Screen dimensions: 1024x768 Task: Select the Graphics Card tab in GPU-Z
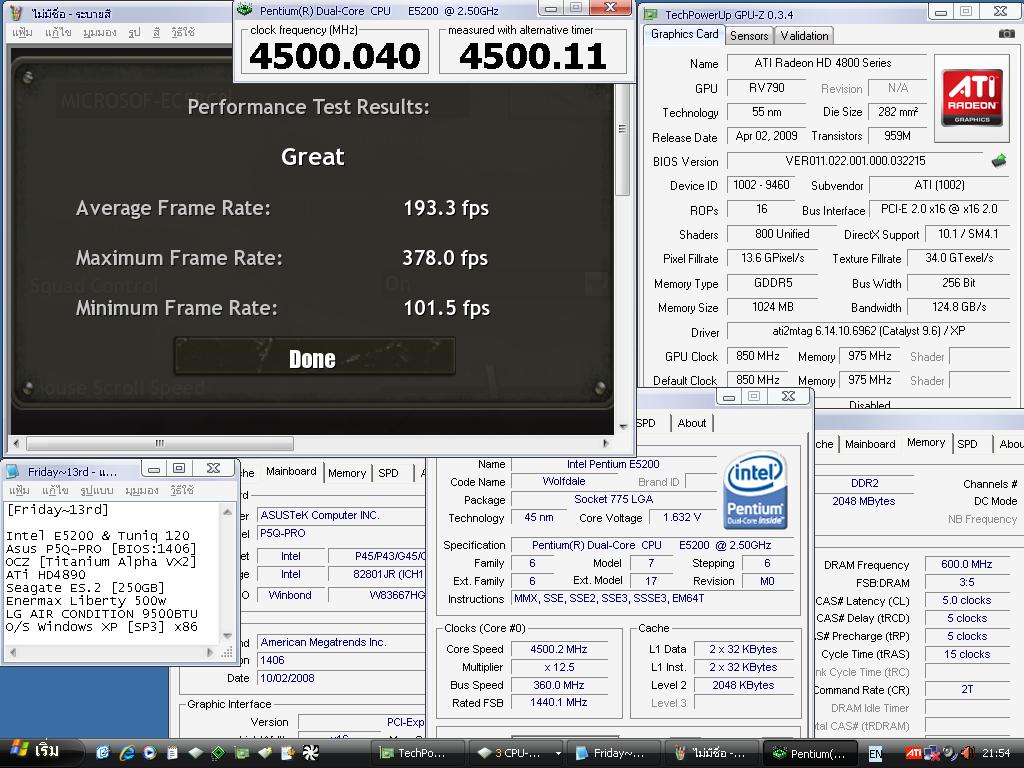tap(684, 34)
